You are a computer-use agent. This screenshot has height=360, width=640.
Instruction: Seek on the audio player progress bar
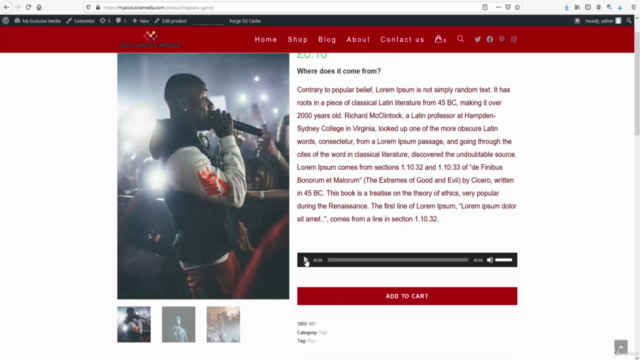(x=398, y=260)
